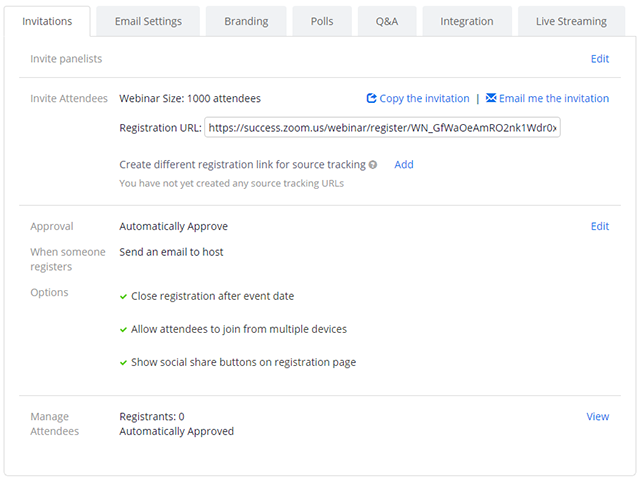Add a source tracking registration link
Screen dimensions: 640x479
[404, 165]
